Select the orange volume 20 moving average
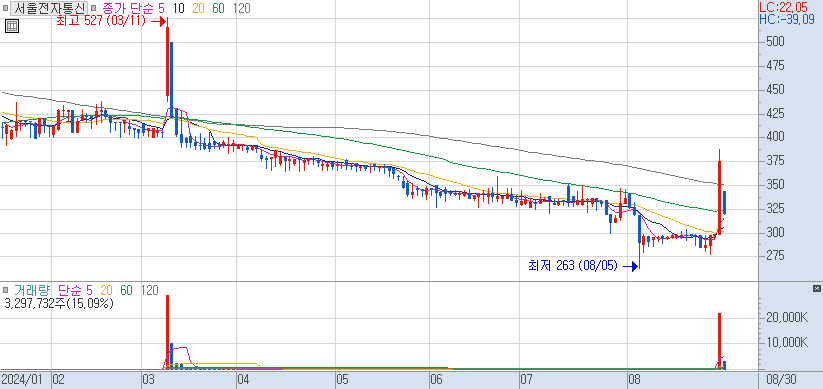The image size is (823, 389). 107,290
